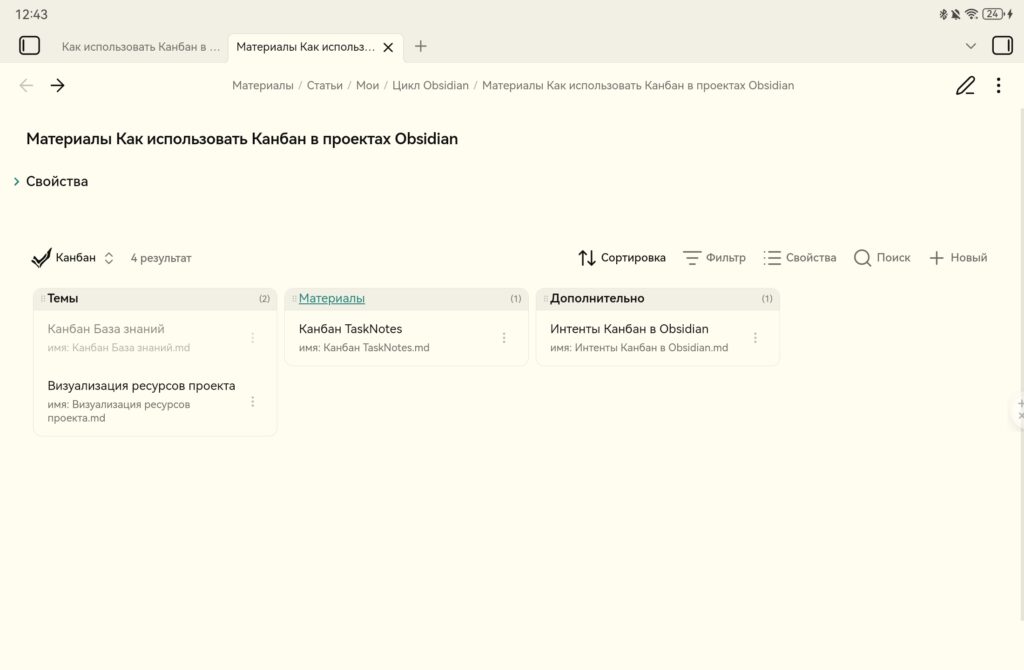Open the Фильтр filter settings

714,258
